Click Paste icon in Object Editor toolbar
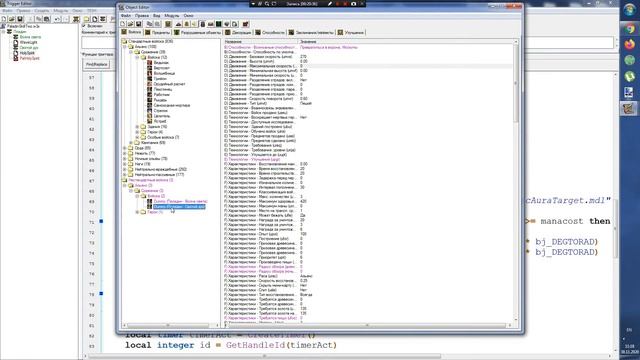 158,24
